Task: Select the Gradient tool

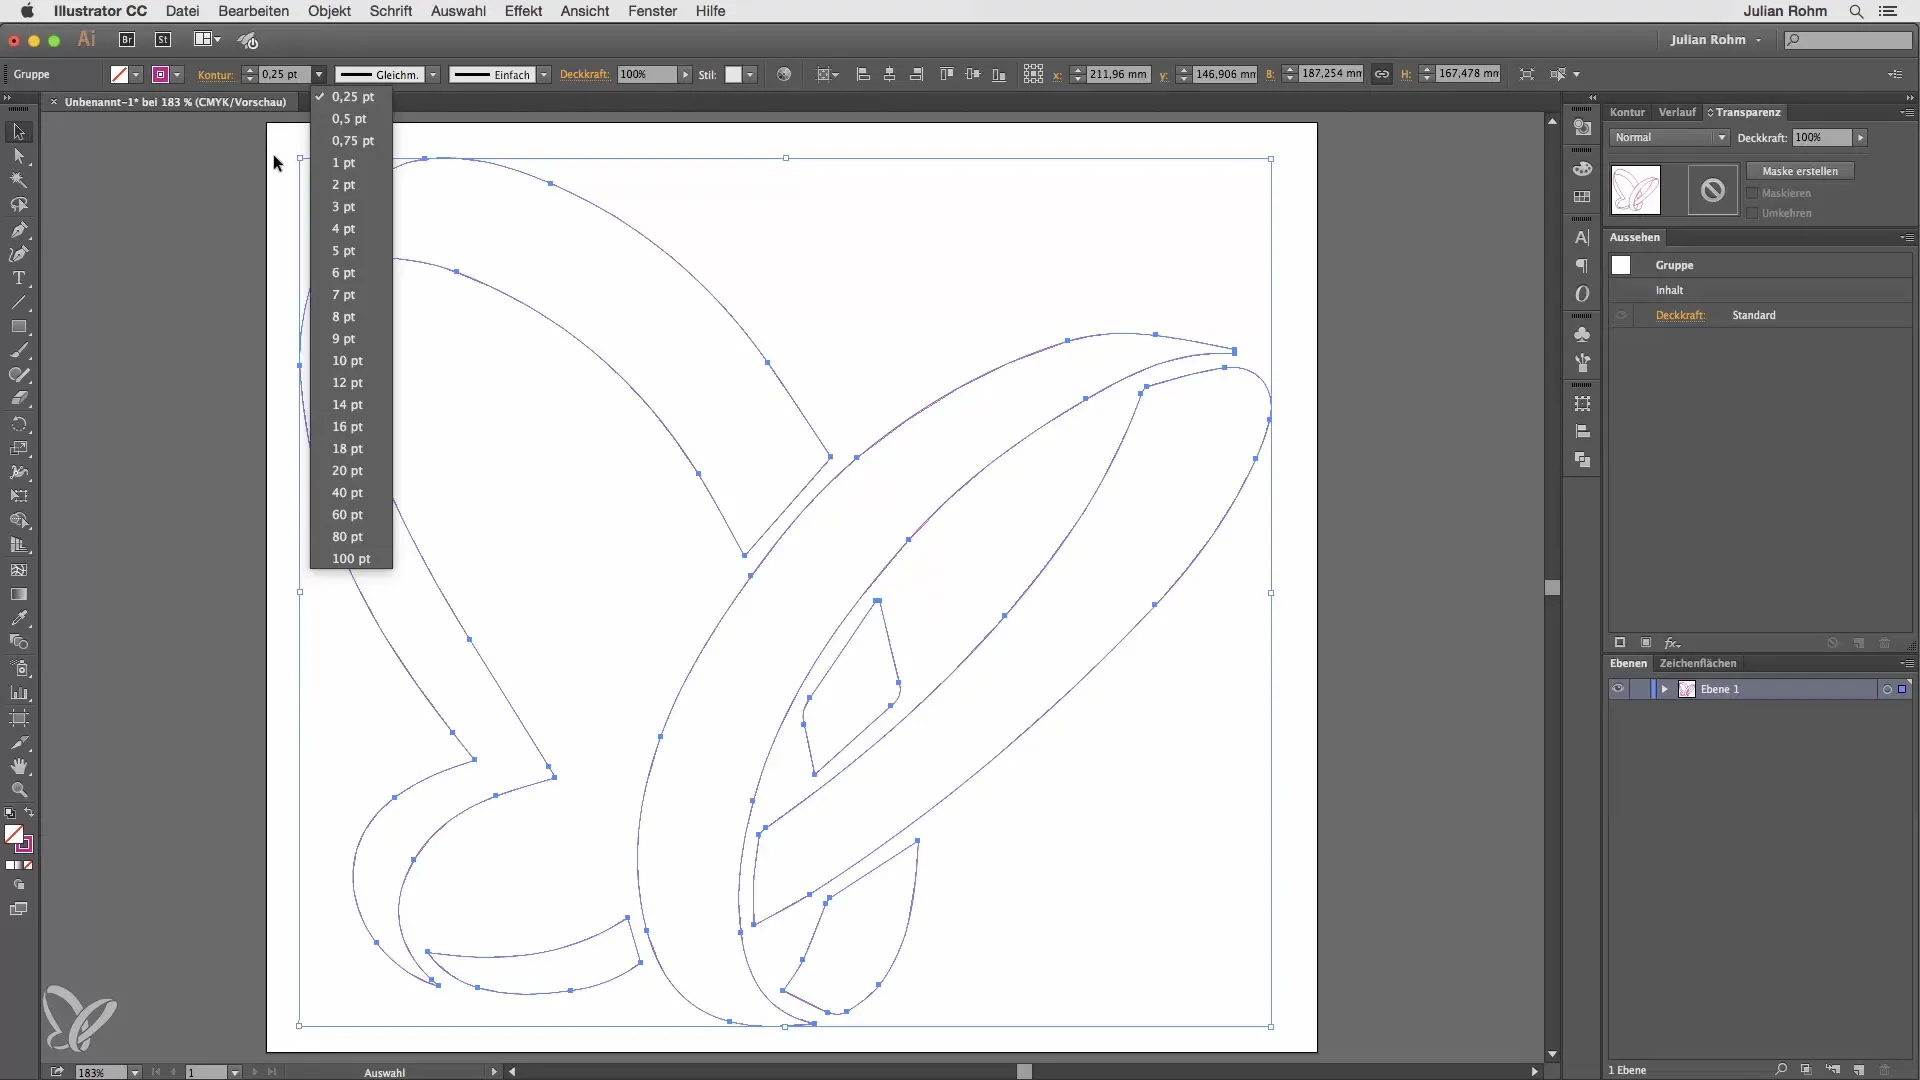Action: coord(19,594)
